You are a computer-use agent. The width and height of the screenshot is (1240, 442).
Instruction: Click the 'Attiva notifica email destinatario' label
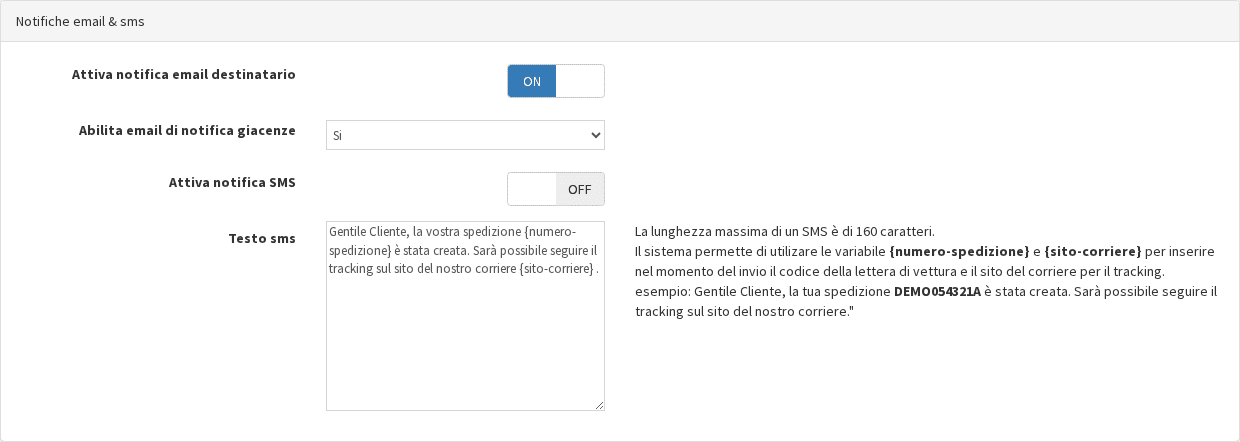click(183, 74)
